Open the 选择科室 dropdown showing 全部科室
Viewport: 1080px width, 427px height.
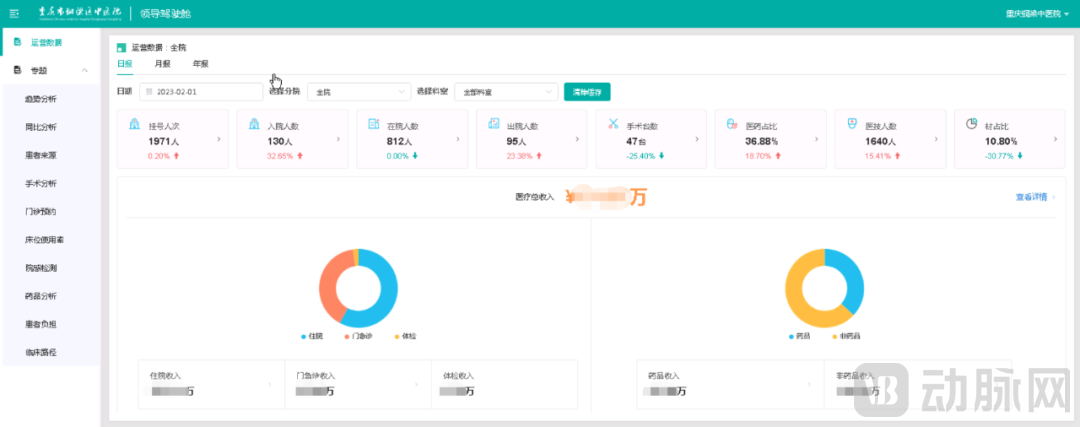506,92
